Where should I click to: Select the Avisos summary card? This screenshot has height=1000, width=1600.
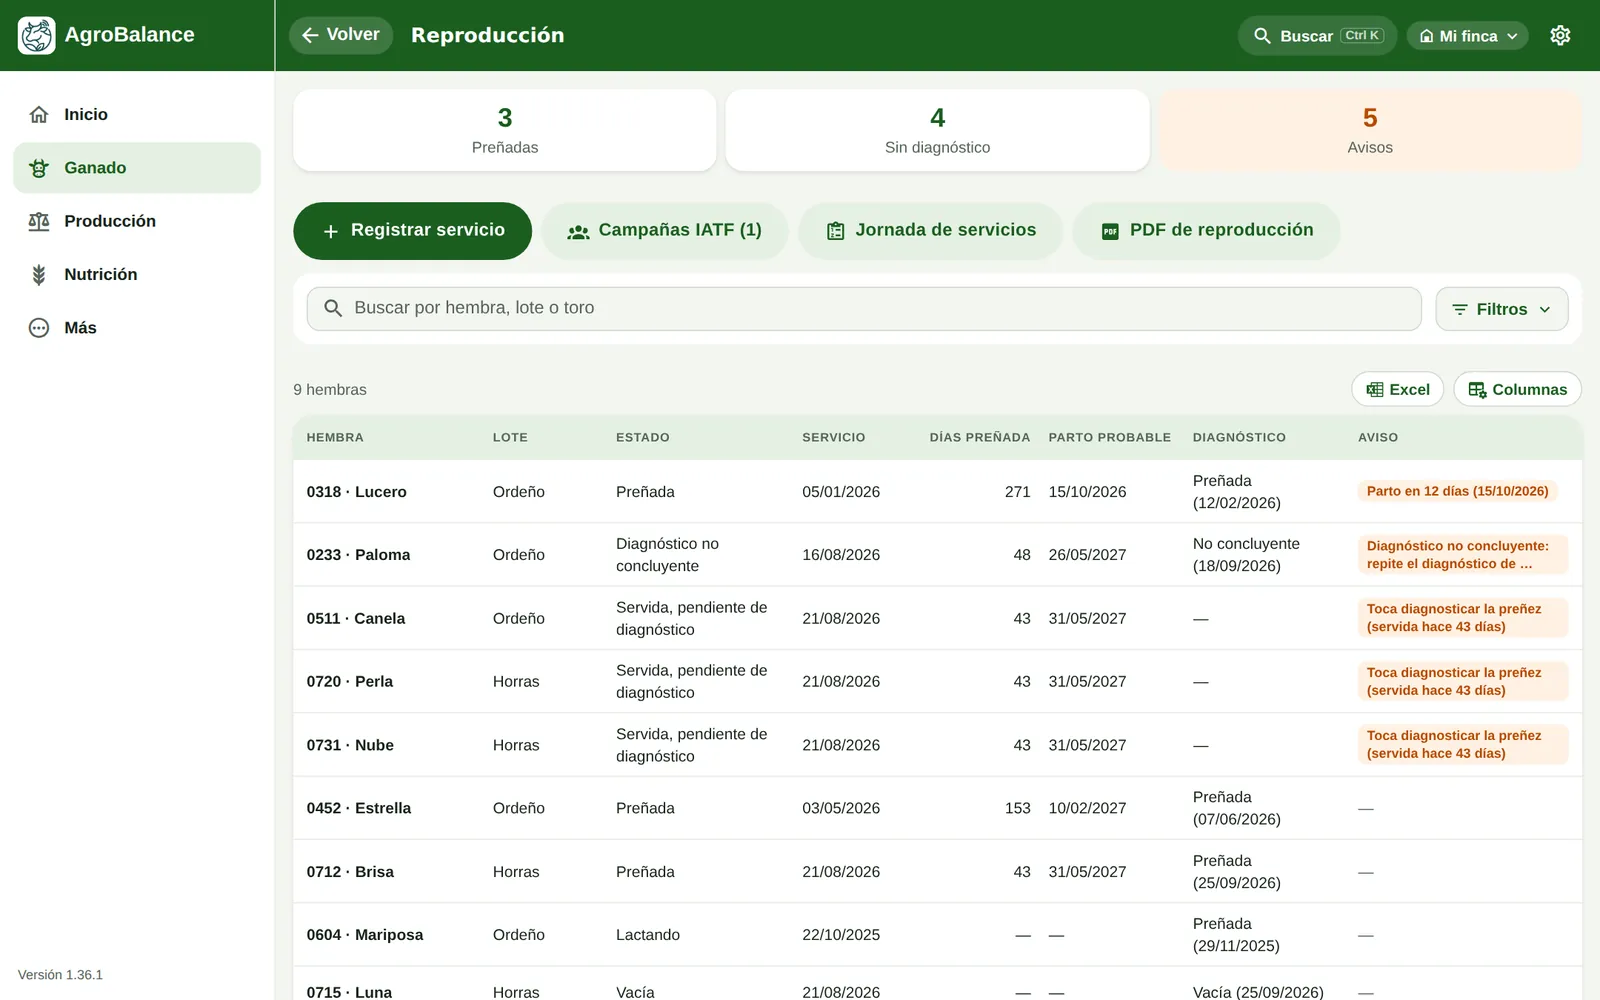point(1370,130)
